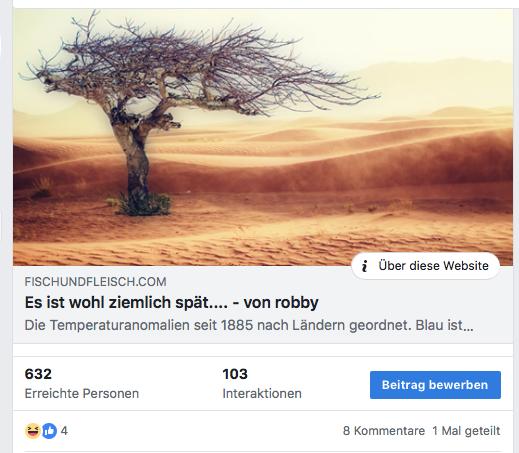
Task: Click the info icon on website badge
Action: point(364,266)
